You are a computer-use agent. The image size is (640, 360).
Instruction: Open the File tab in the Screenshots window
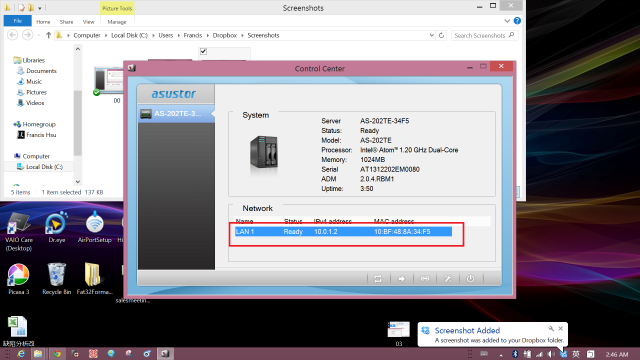(x=18, y=21)
